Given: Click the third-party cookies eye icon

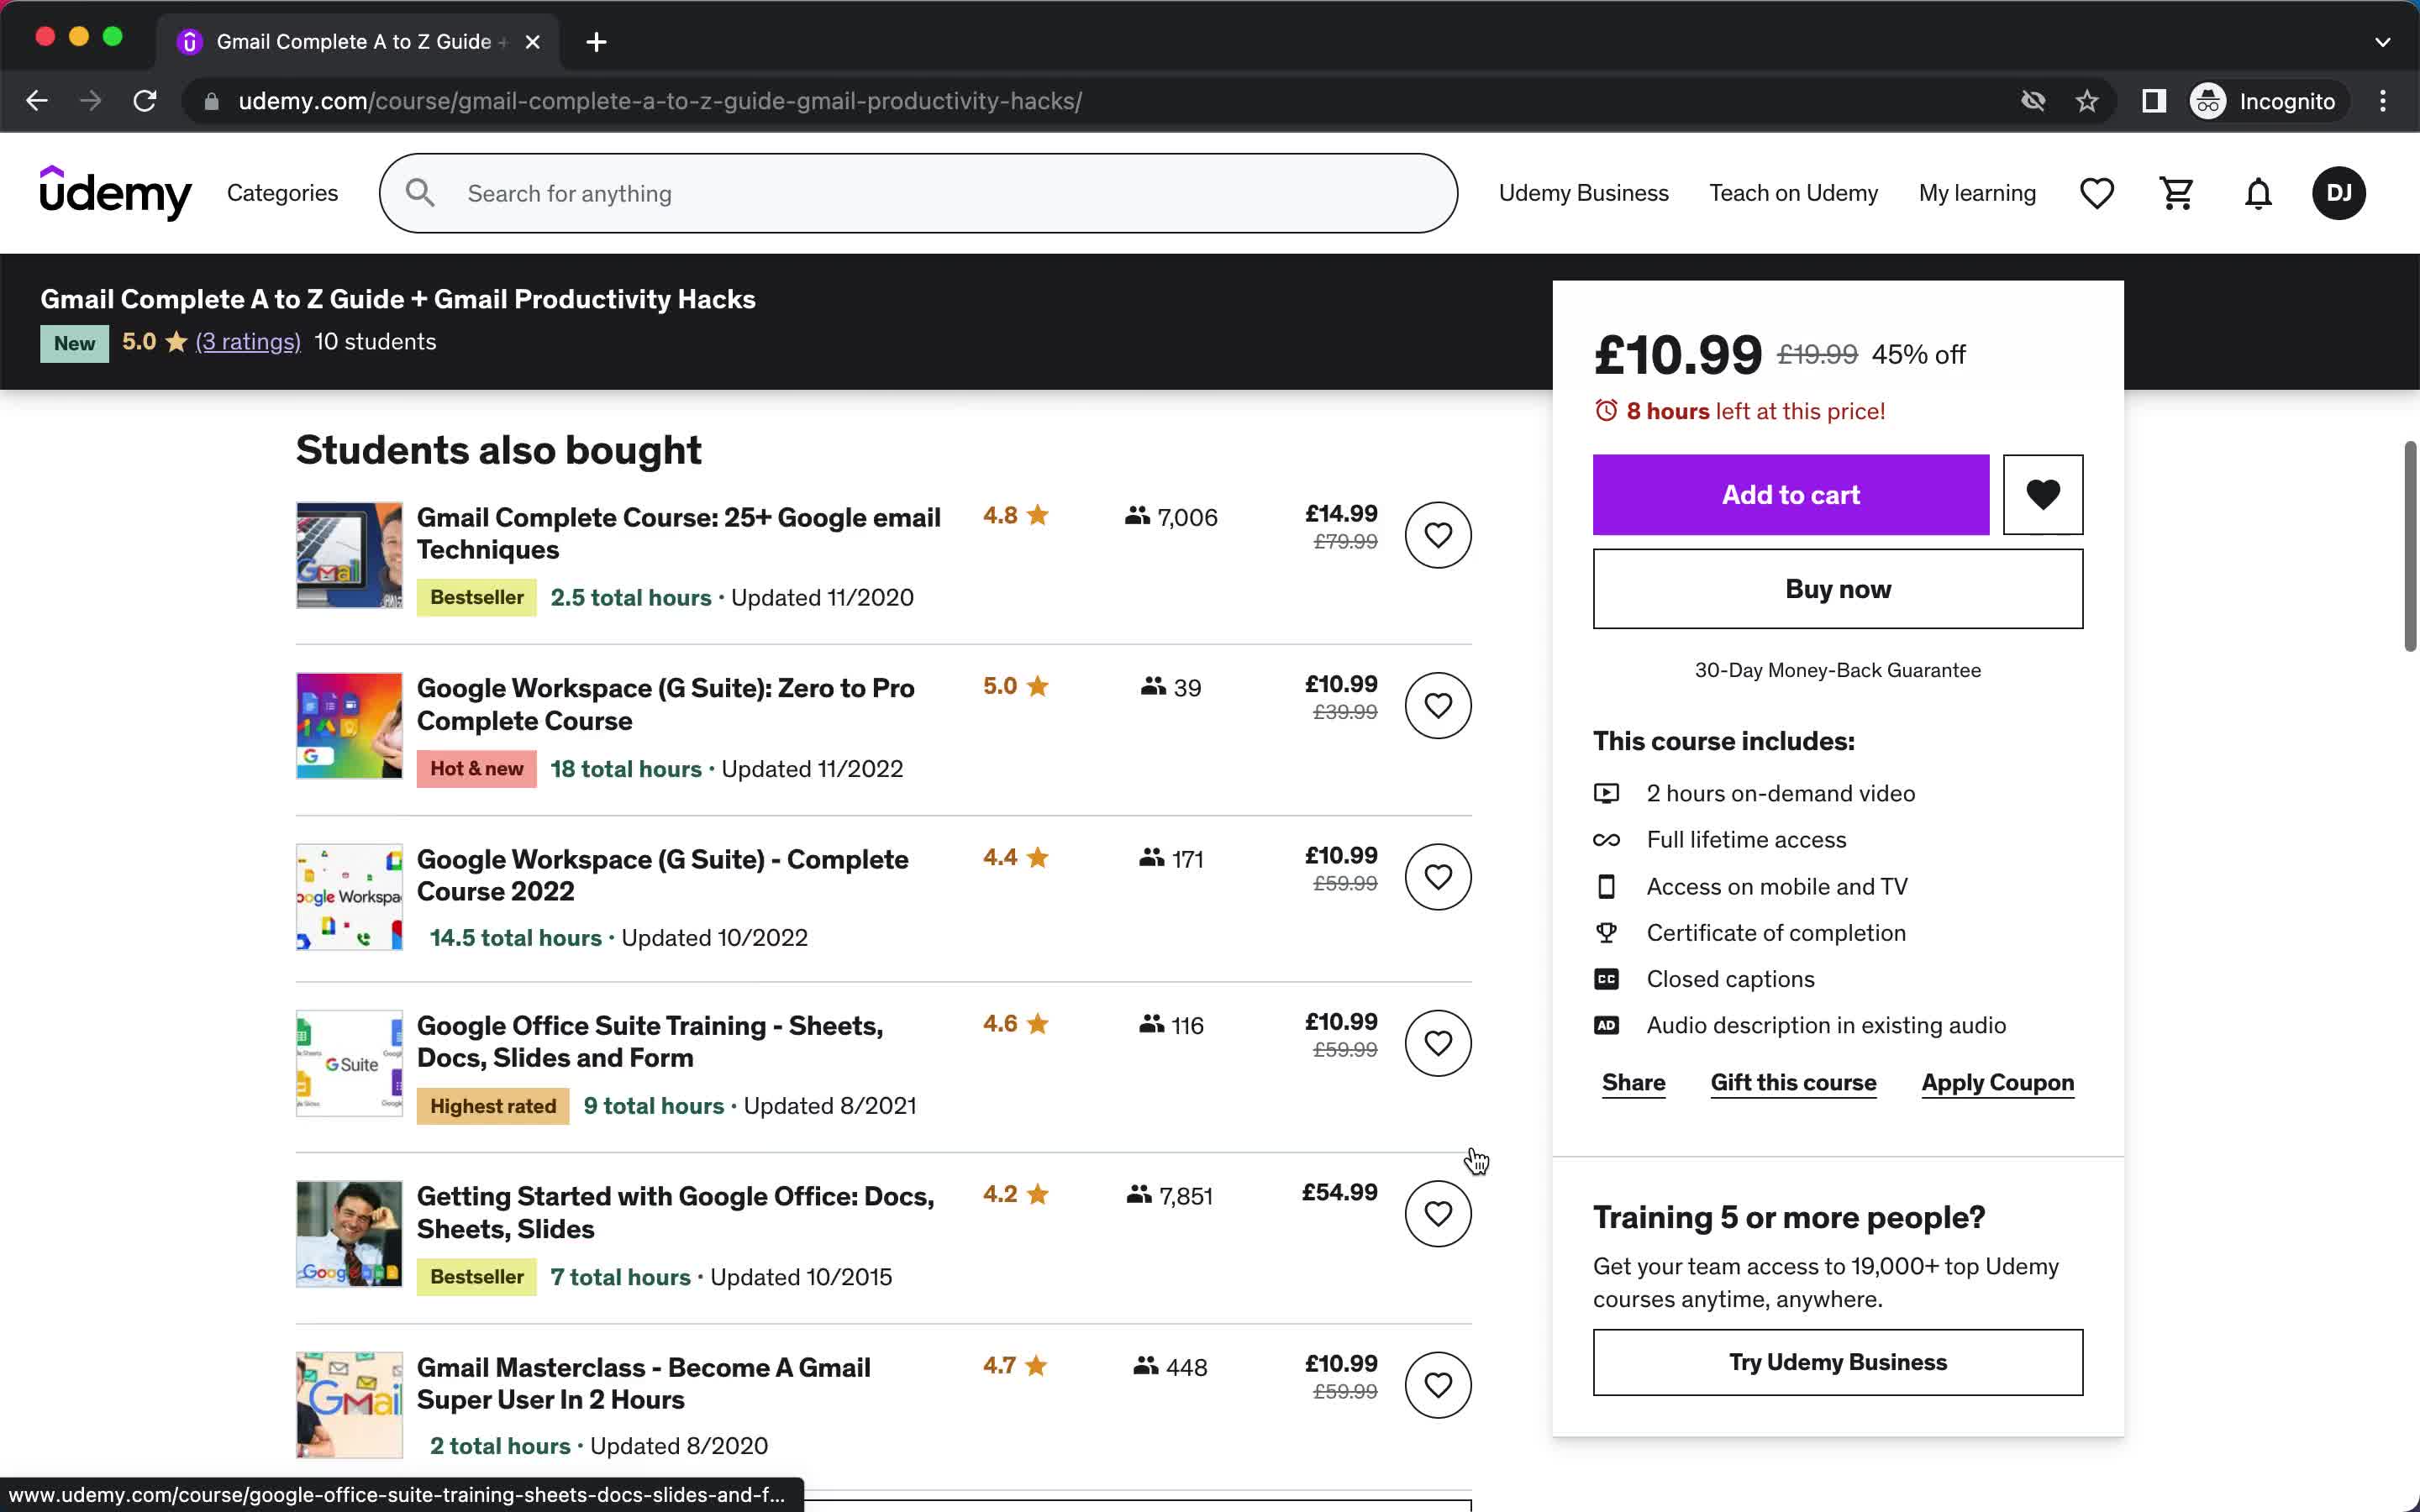Looking at the screenshot, I should click(2032, 101).
